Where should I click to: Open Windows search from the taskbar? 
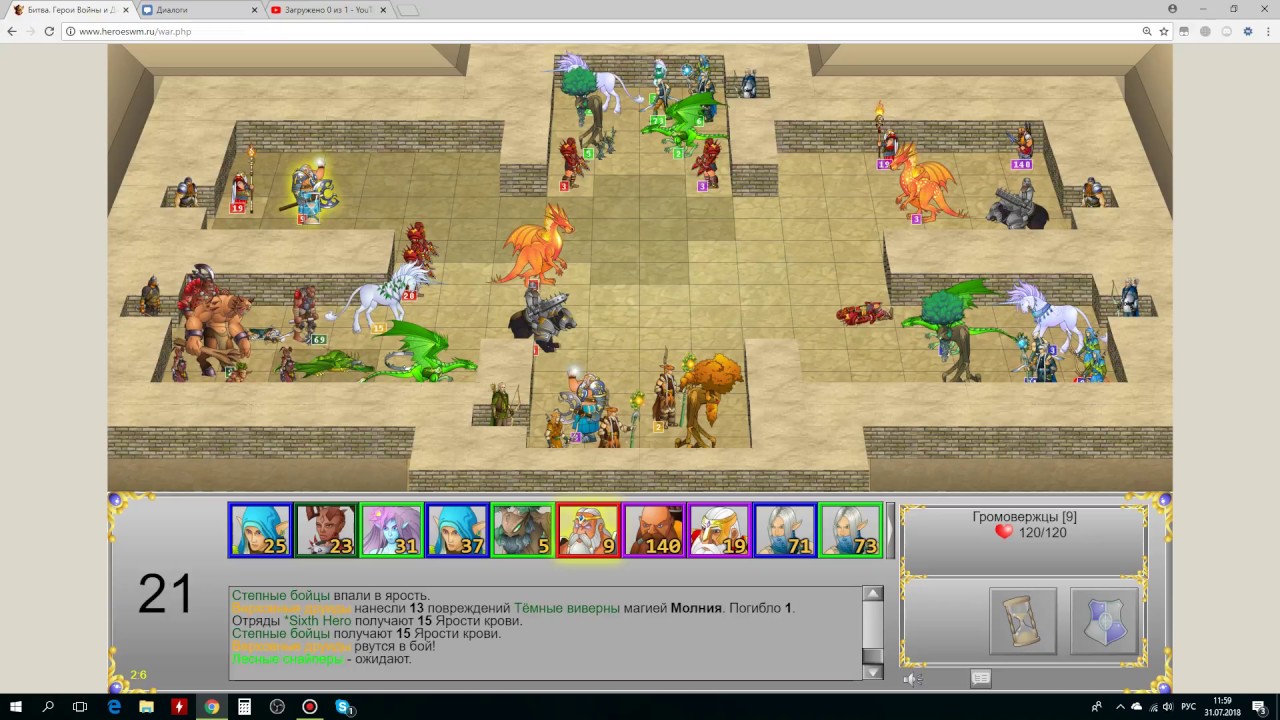[48, 707]
